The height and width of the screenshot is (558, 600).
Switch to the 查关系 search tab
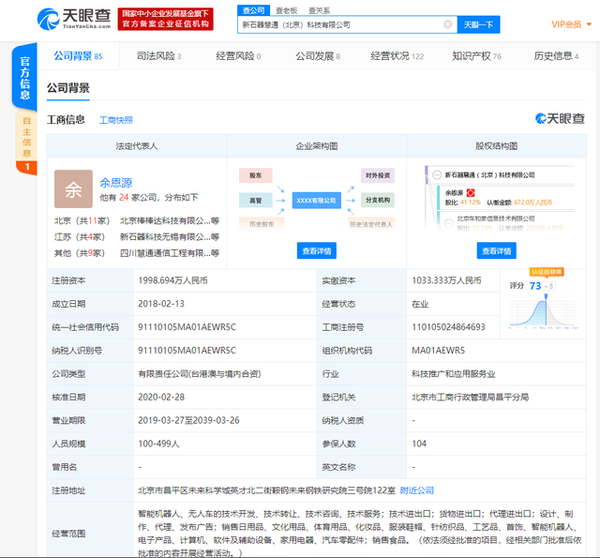coord(319,11)
